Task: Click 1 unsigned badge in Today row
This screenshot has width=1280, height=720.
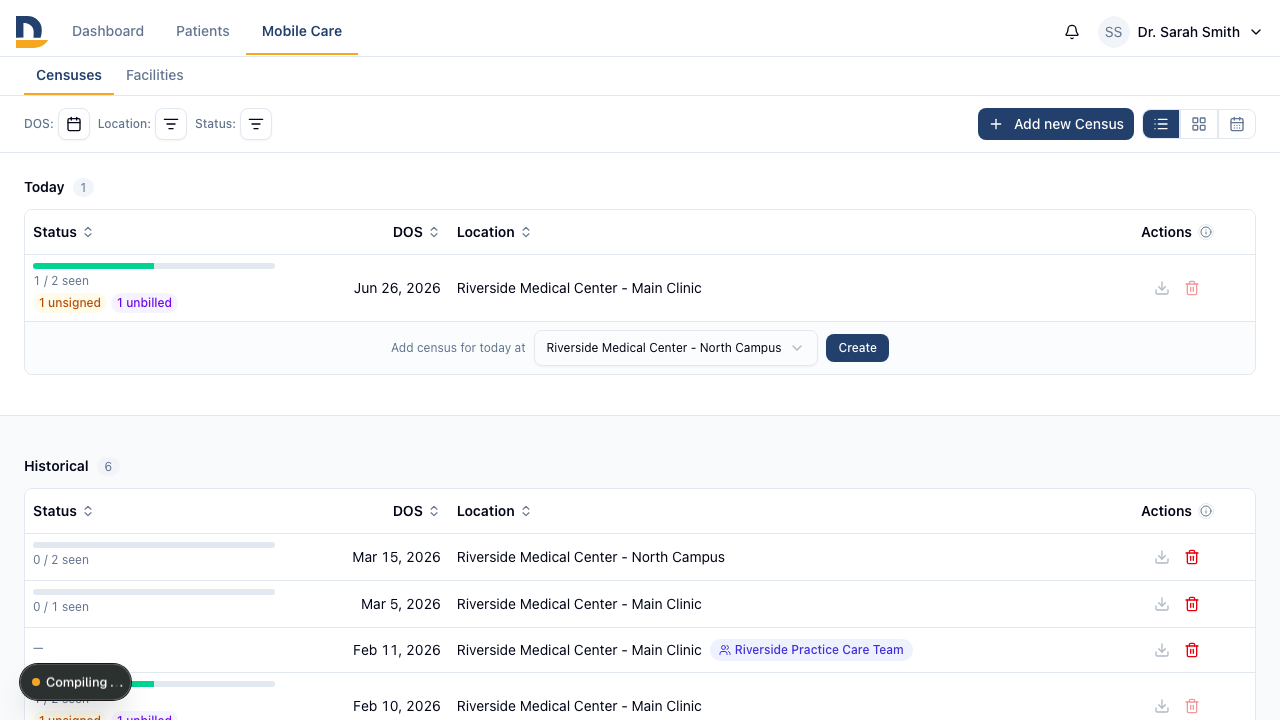Action: [x=70, y=303]
